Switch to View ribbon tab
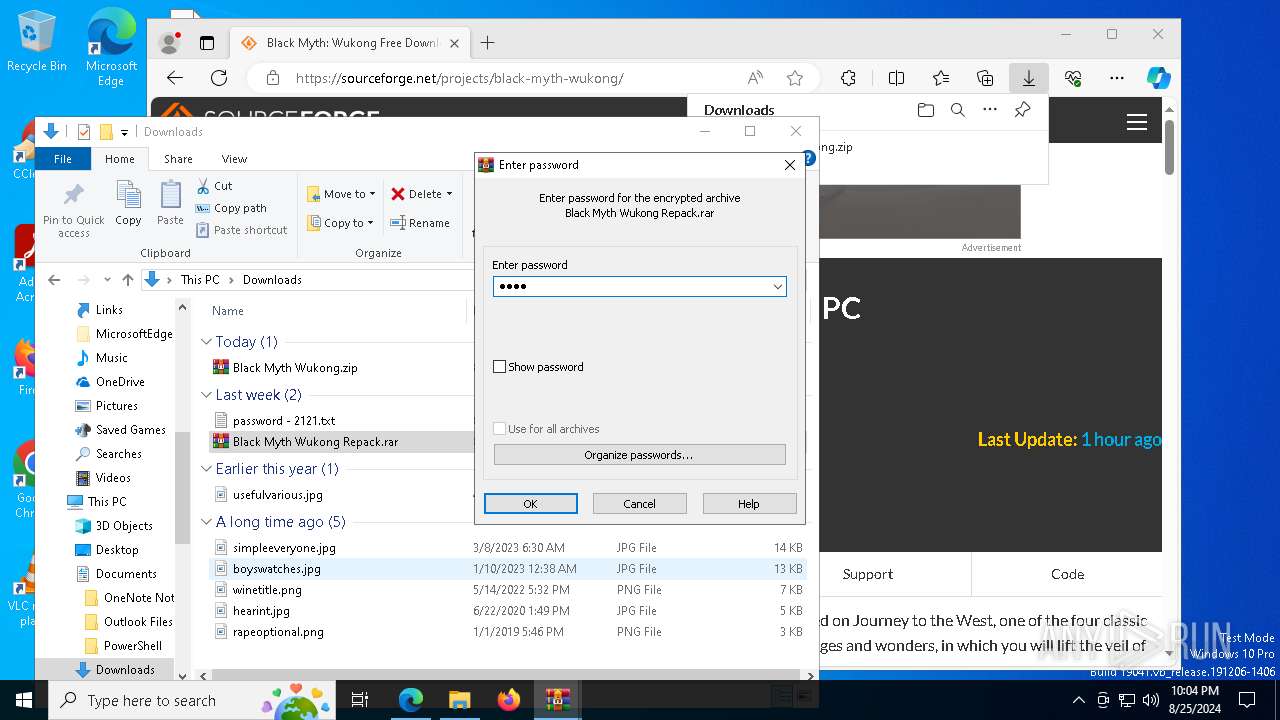This screenshot has width=1280, height=720. click(x=234, y=159)
